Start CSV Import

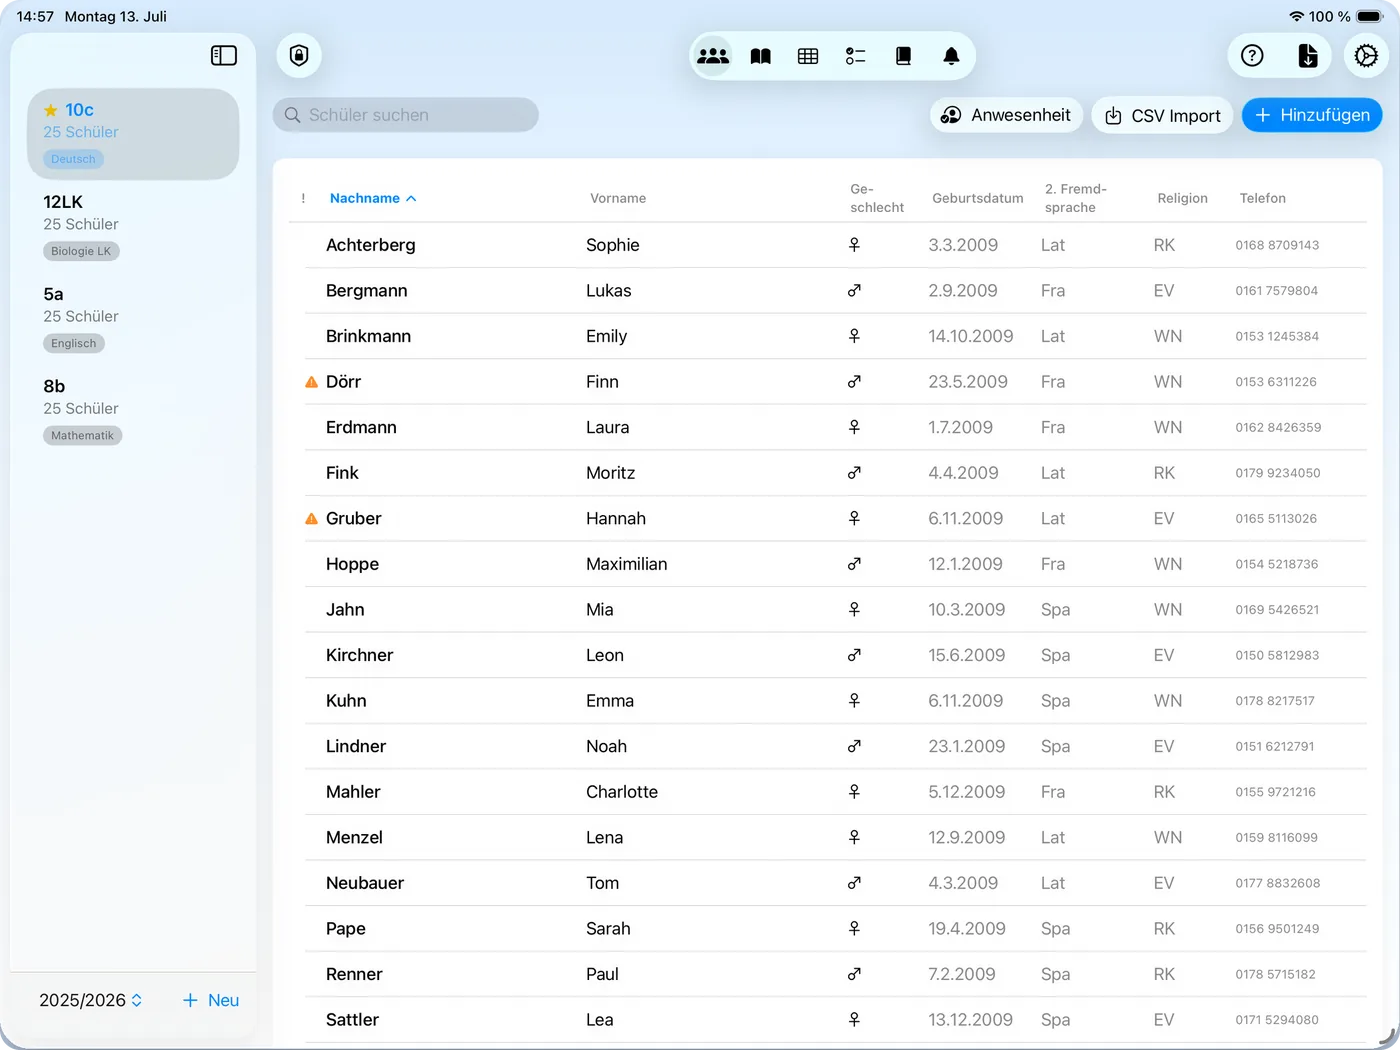tap(1162, 115)
